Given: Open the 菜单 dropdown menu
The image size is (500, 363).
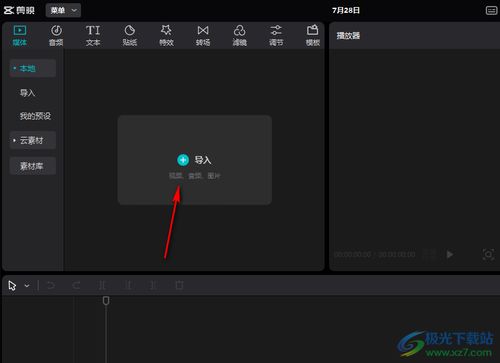Looking at the screenshot, I should [x=63, y=10].
